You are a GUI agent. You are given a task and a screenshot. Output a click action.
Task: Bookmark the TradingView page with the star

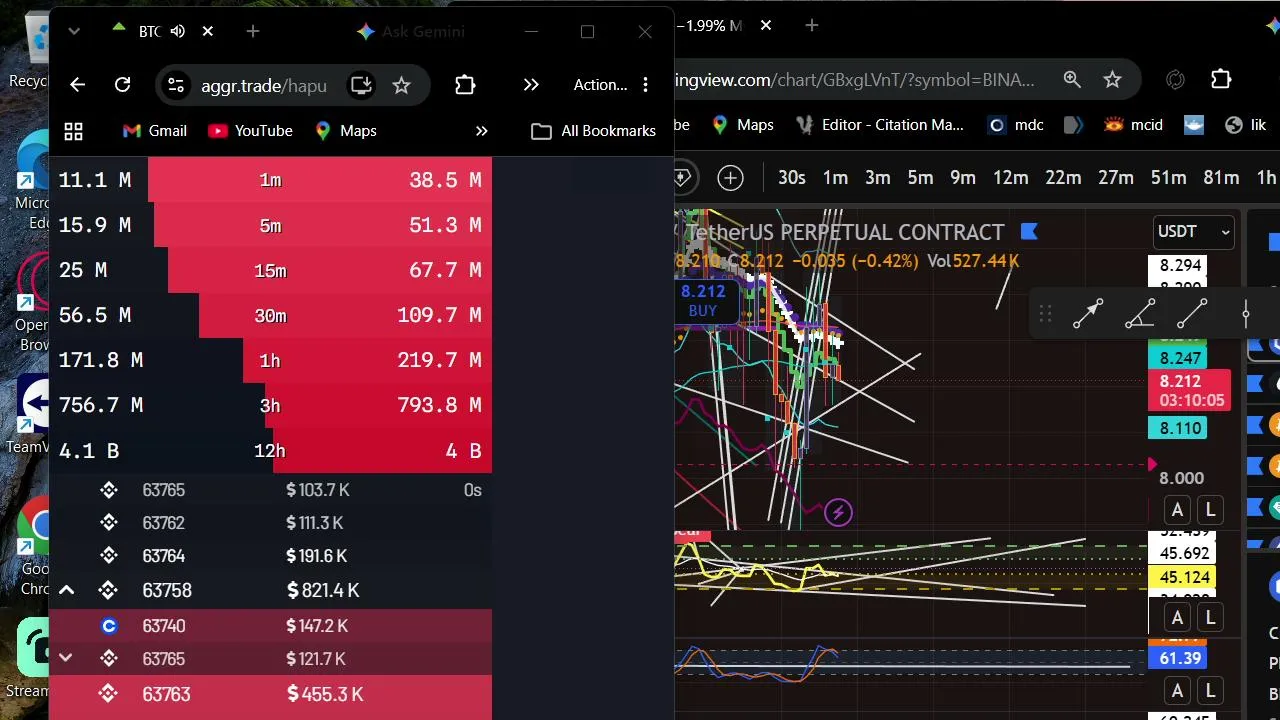(x=1112, y=79)
